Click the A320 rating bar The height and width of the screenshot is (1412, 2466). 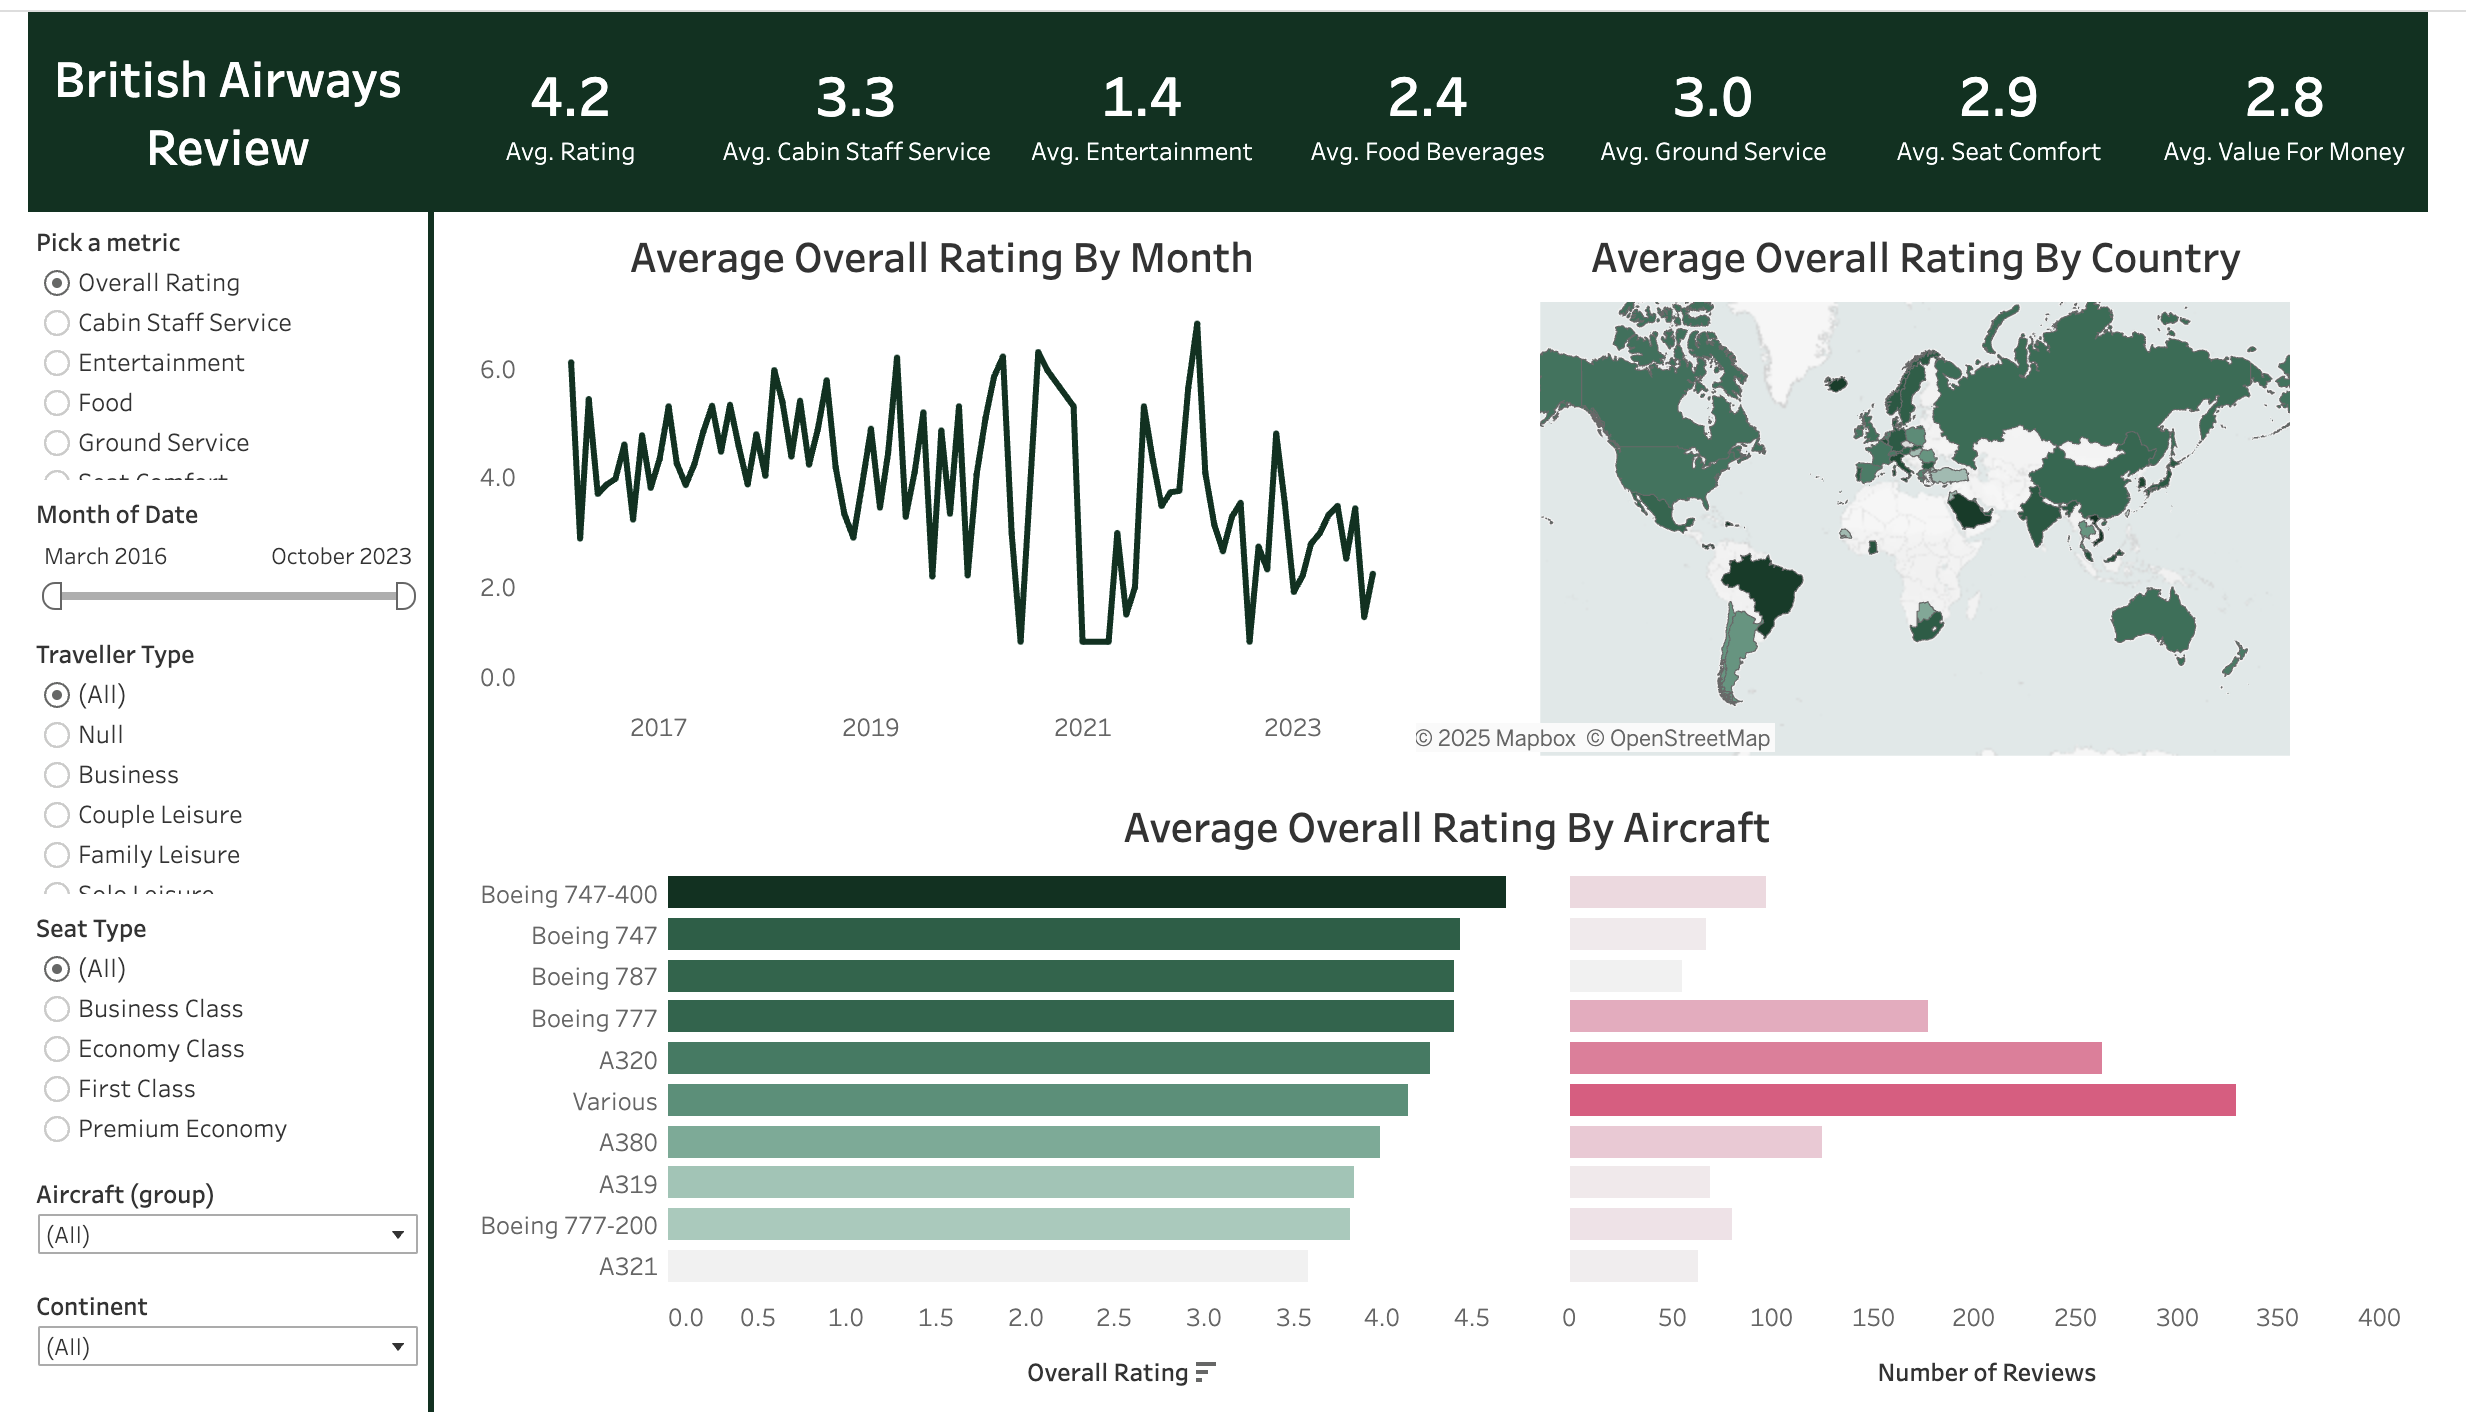point(1049,1058)
